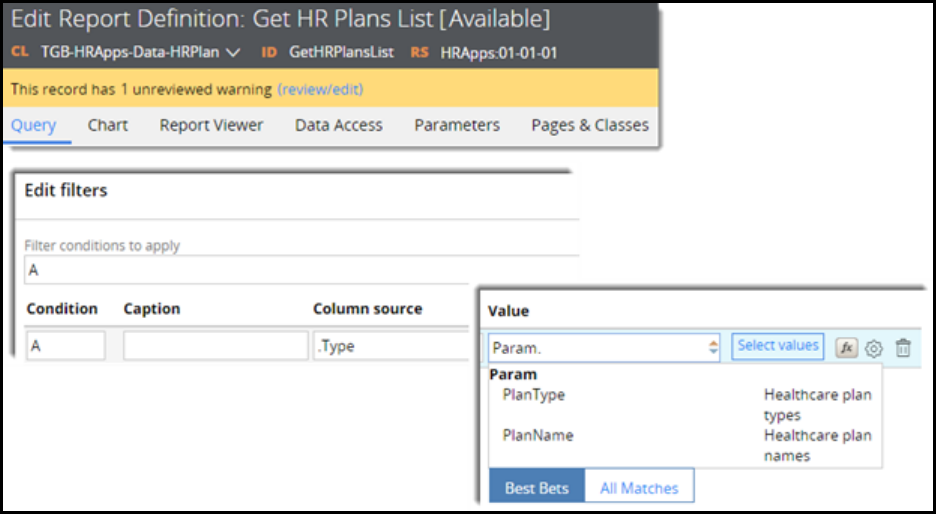Click the Filter conditions to apply field
Image resolution: width=936 pixels, height=514 pixels.
[x=300, y=270]
